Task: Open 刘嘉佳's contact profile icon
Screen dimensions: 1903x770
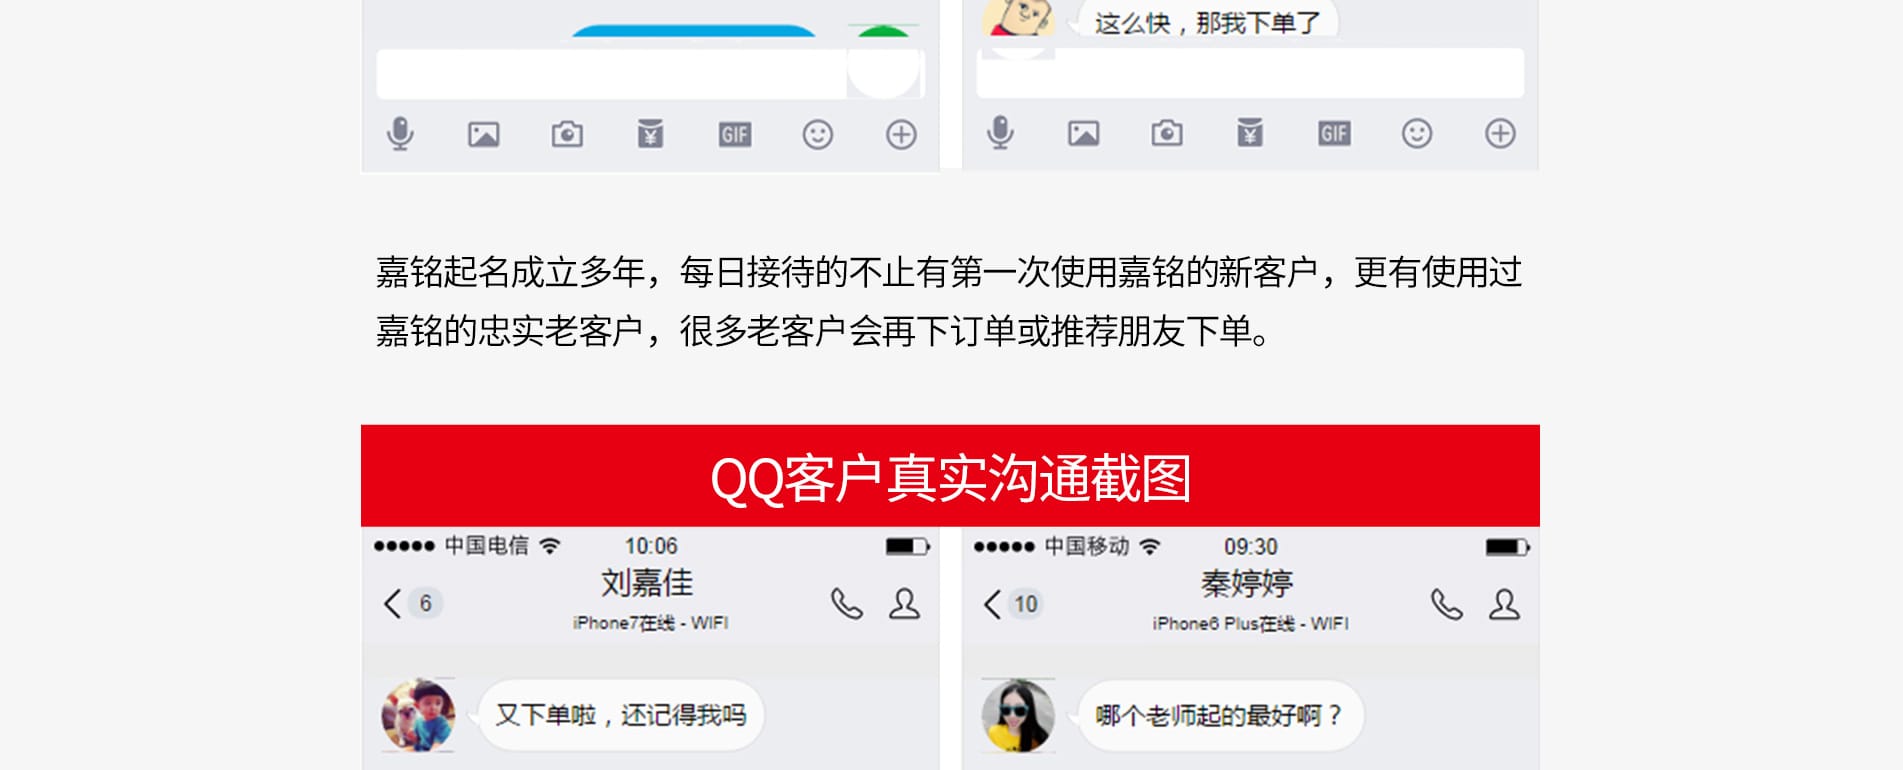Action: coord(905,604)
